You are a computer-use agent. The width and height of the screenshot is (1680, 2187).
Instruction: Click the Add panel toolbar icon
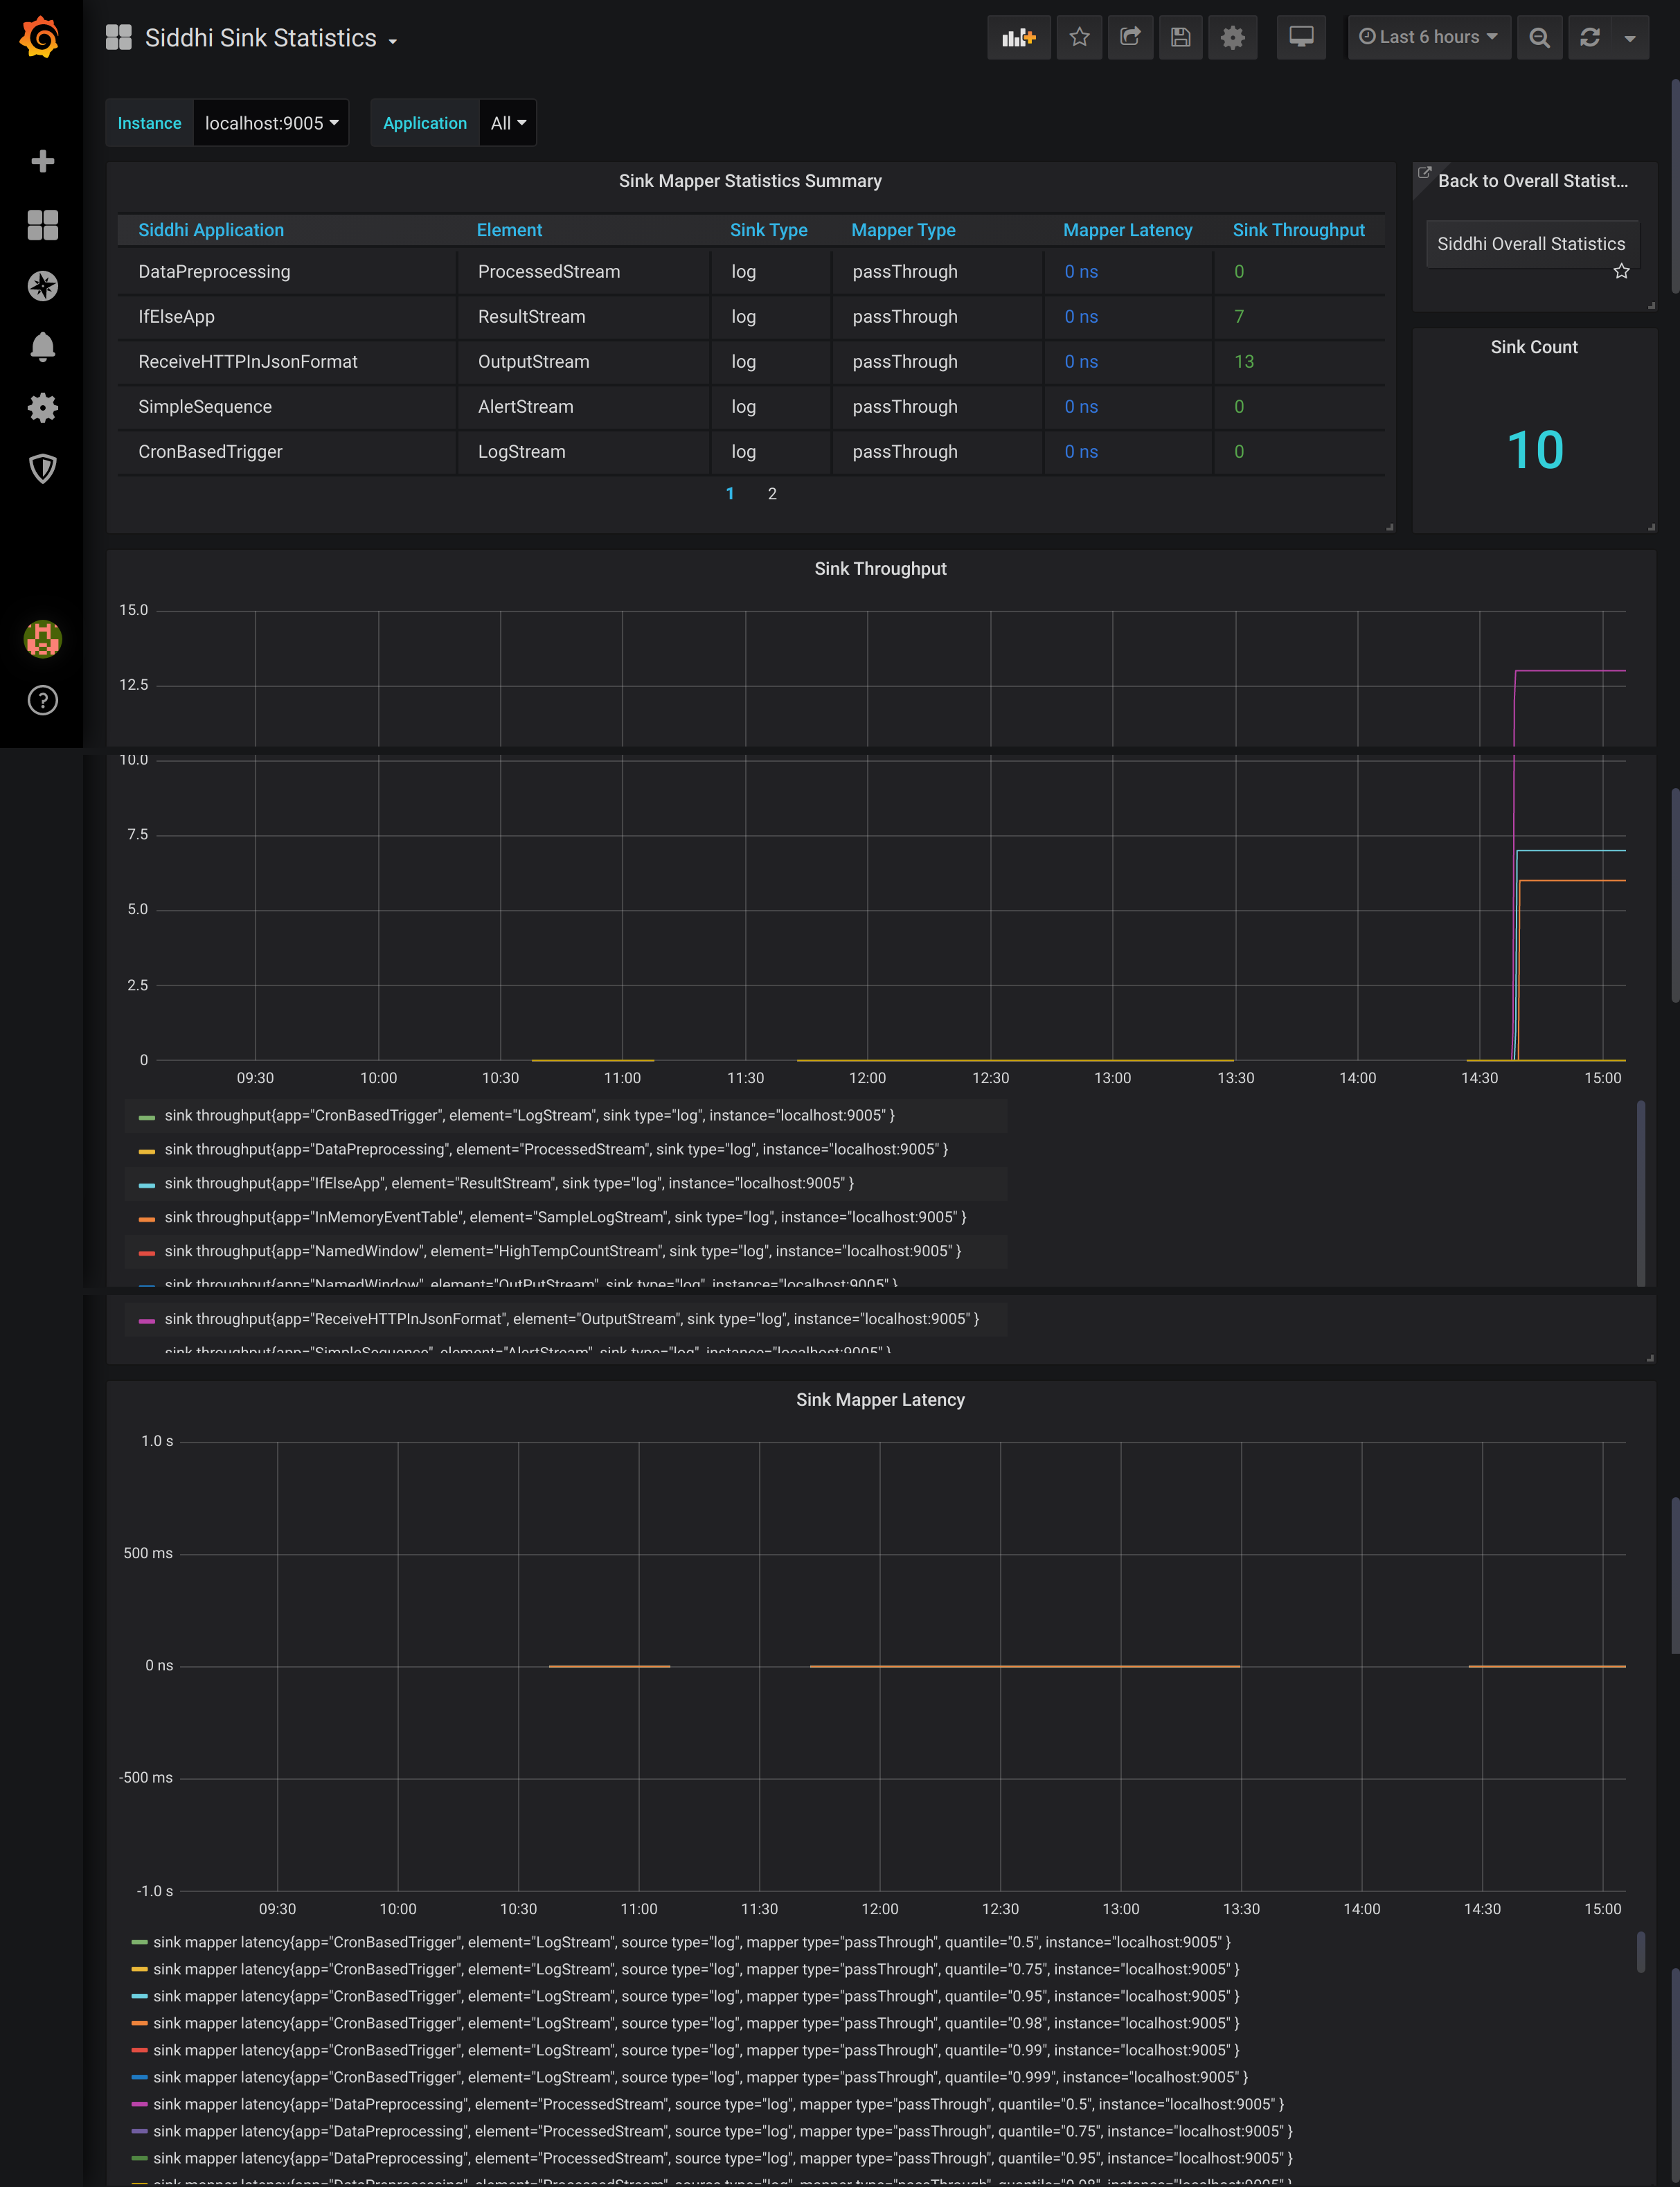pyautogui.click(x=1018, y=38)
